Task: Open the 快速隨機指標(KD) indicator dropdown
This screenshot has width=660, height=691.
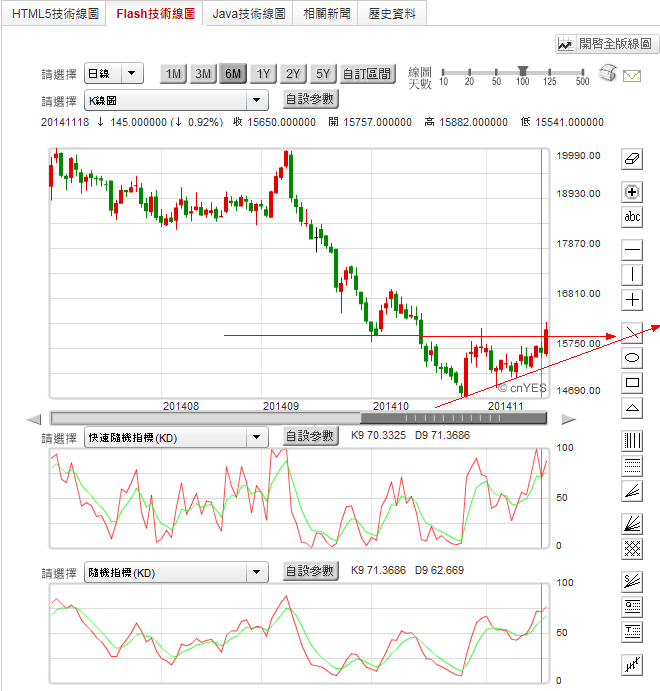Action: tap(176, 438)
